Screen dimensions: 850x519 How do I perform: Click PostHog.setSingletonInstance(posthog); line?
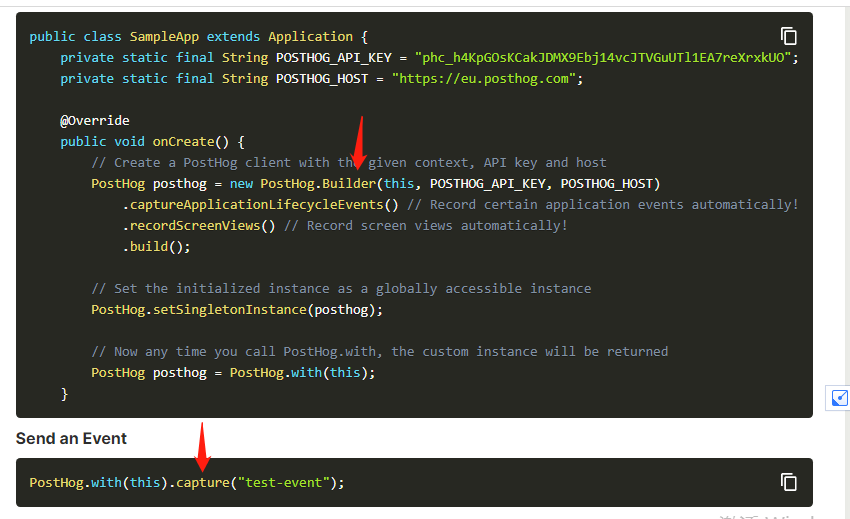[x=237, y=310]
